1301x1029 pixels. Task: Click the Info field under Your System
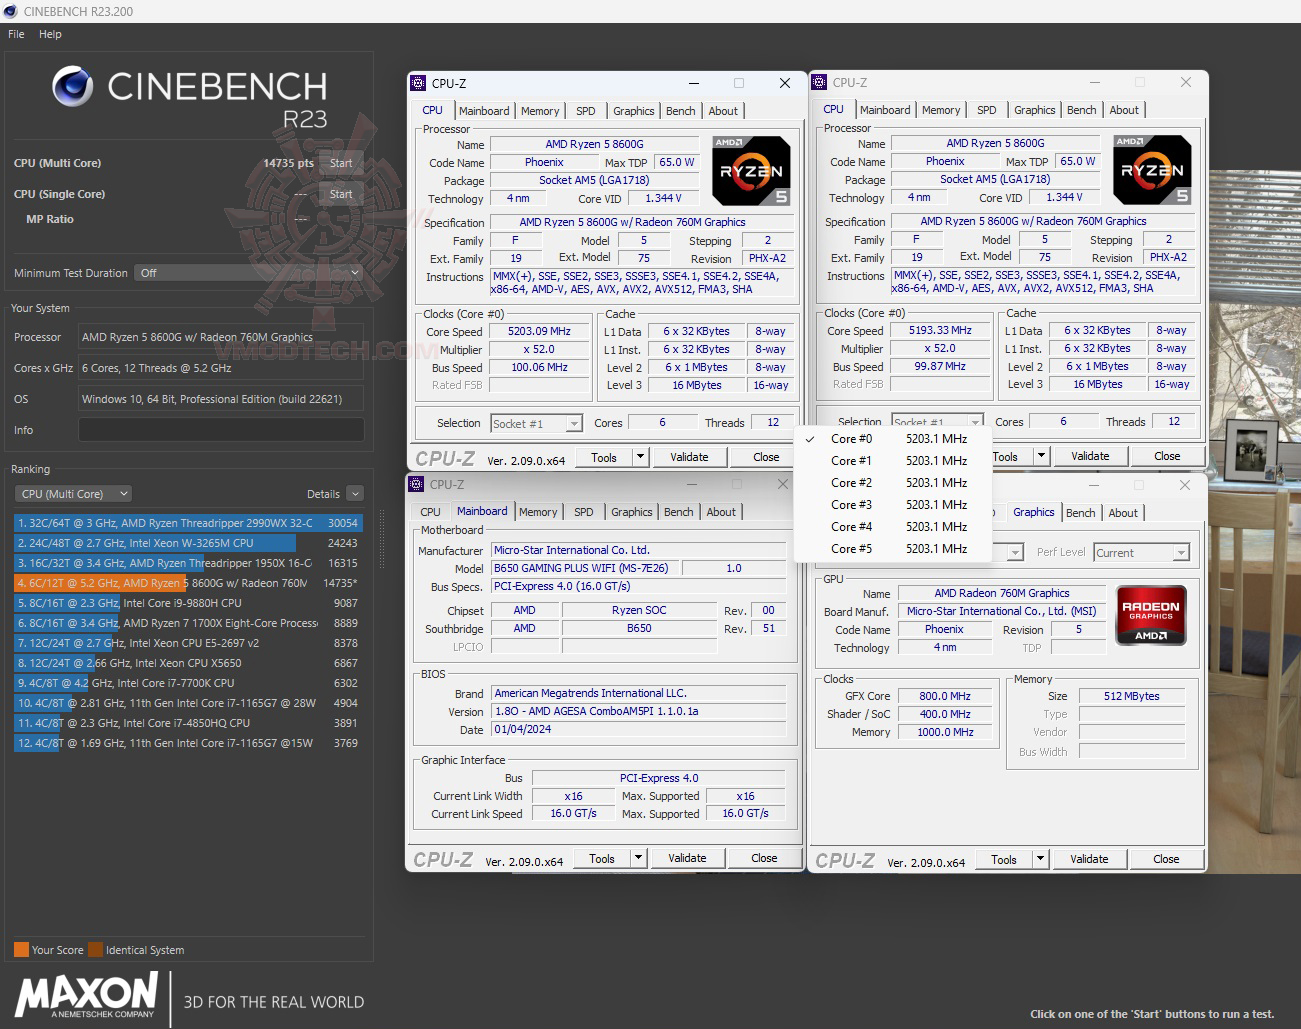[221, 430]
